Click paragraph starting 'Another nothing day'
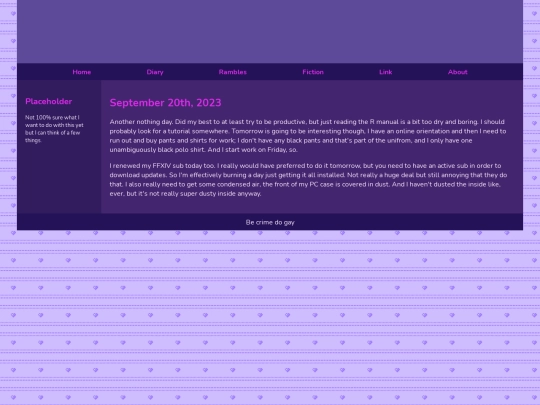Screen dimensions: 540x405 [308, 136]
